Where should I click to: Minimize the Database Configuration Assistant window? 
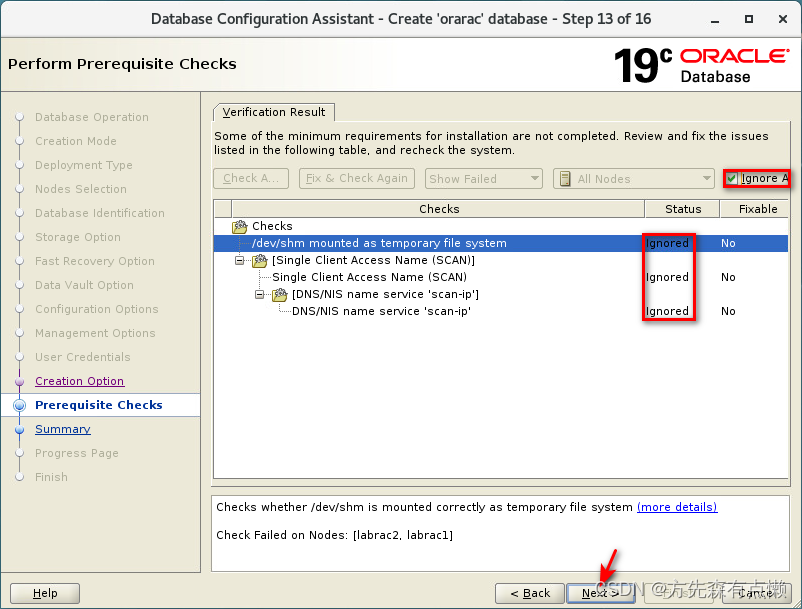coord(715,19)
